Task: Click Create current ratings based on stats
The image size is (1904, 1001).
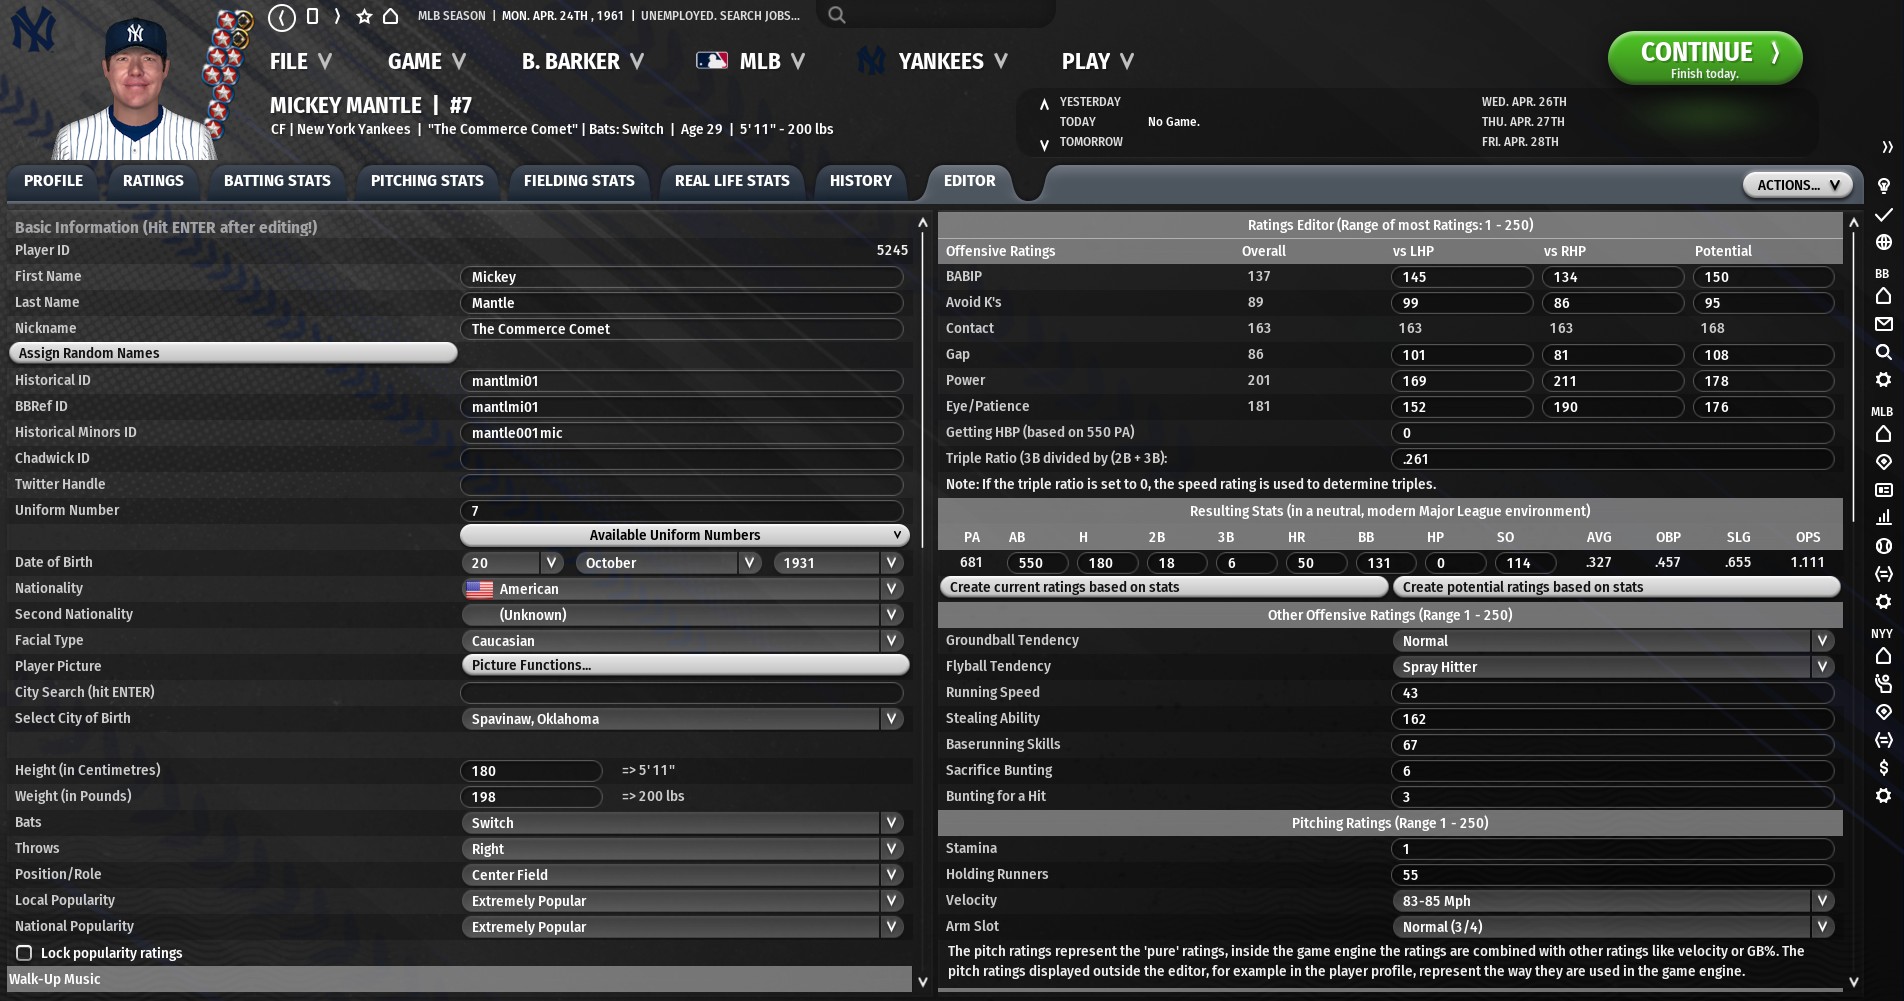Action: 1164,587
